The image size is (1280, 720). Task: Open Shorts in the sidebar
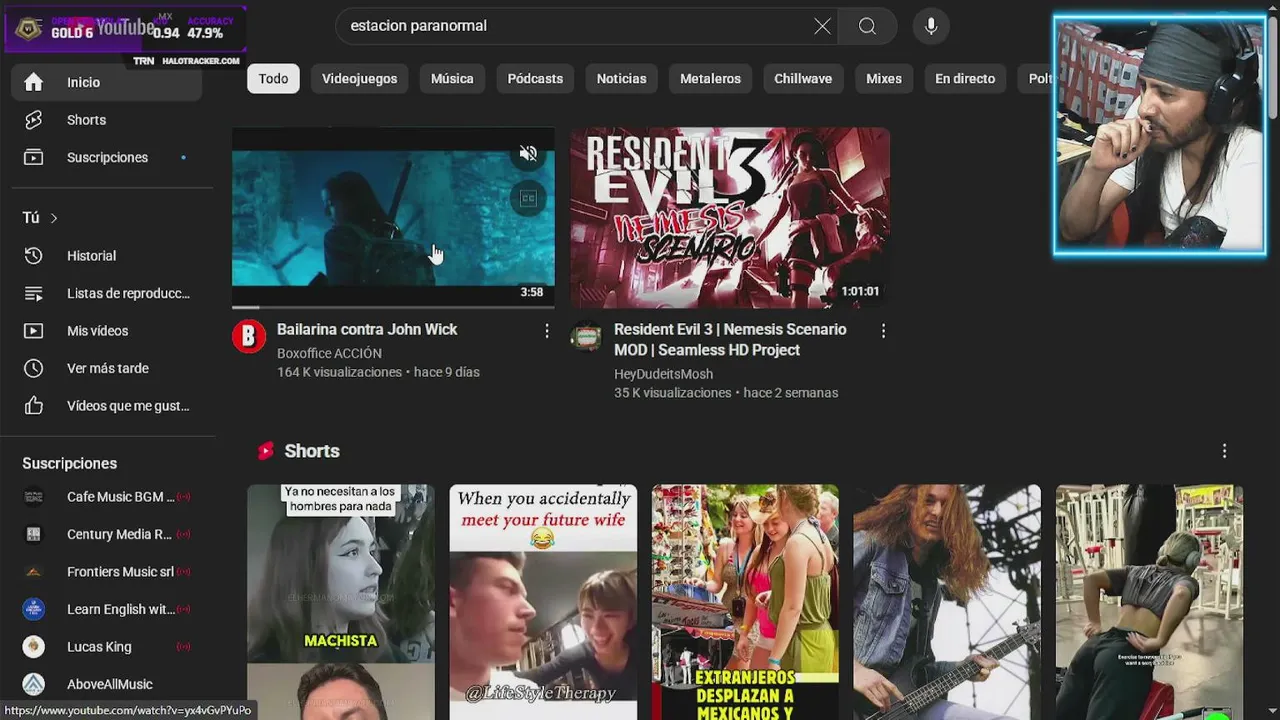(x=107, y=120)
